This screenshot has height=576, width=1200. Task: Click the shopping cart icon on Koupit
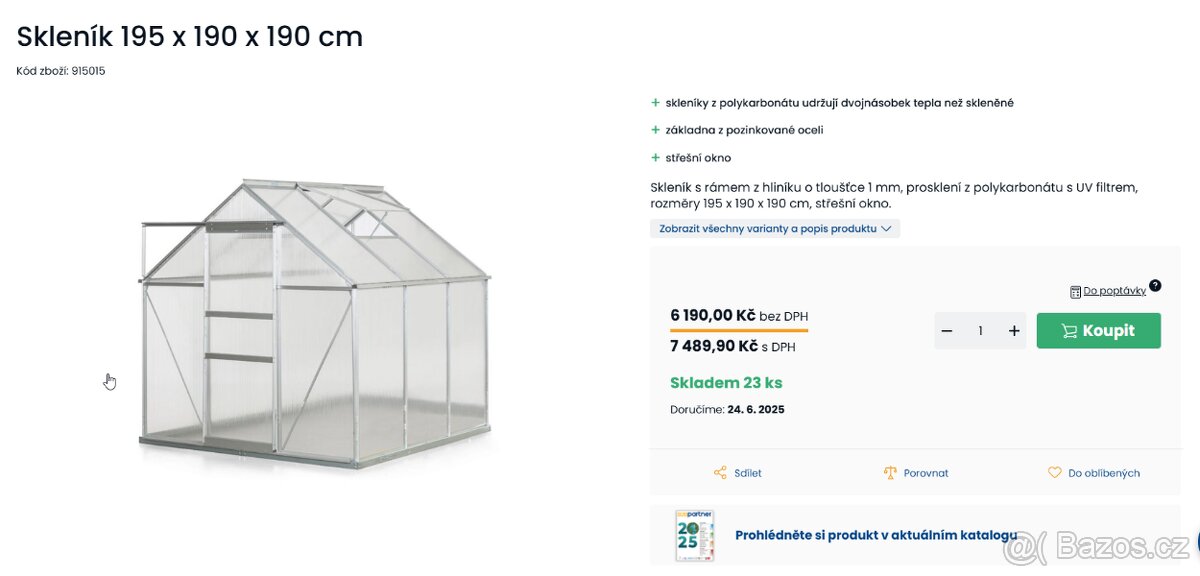(x=1069, y=331)
